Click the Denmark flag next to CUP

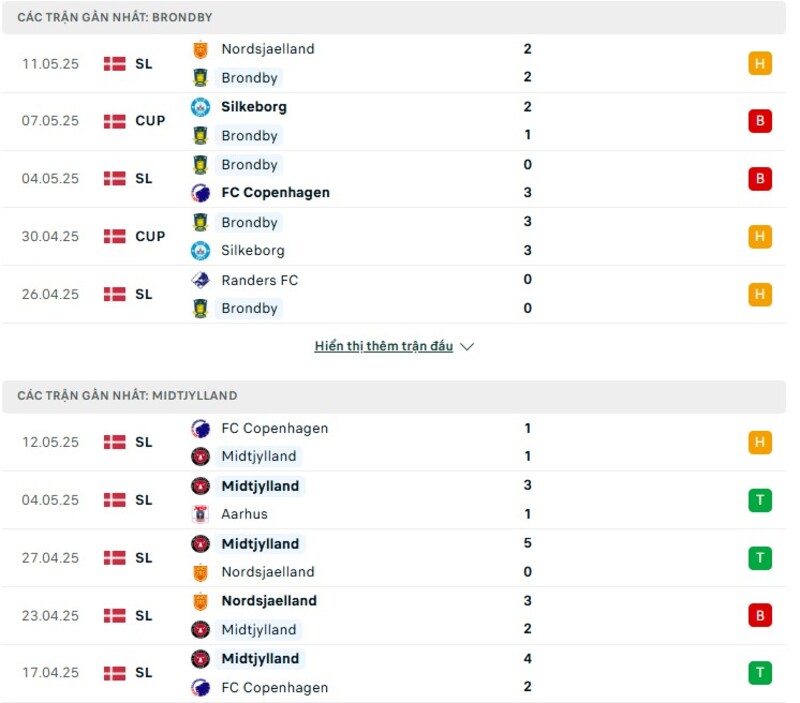coord(113,121)
